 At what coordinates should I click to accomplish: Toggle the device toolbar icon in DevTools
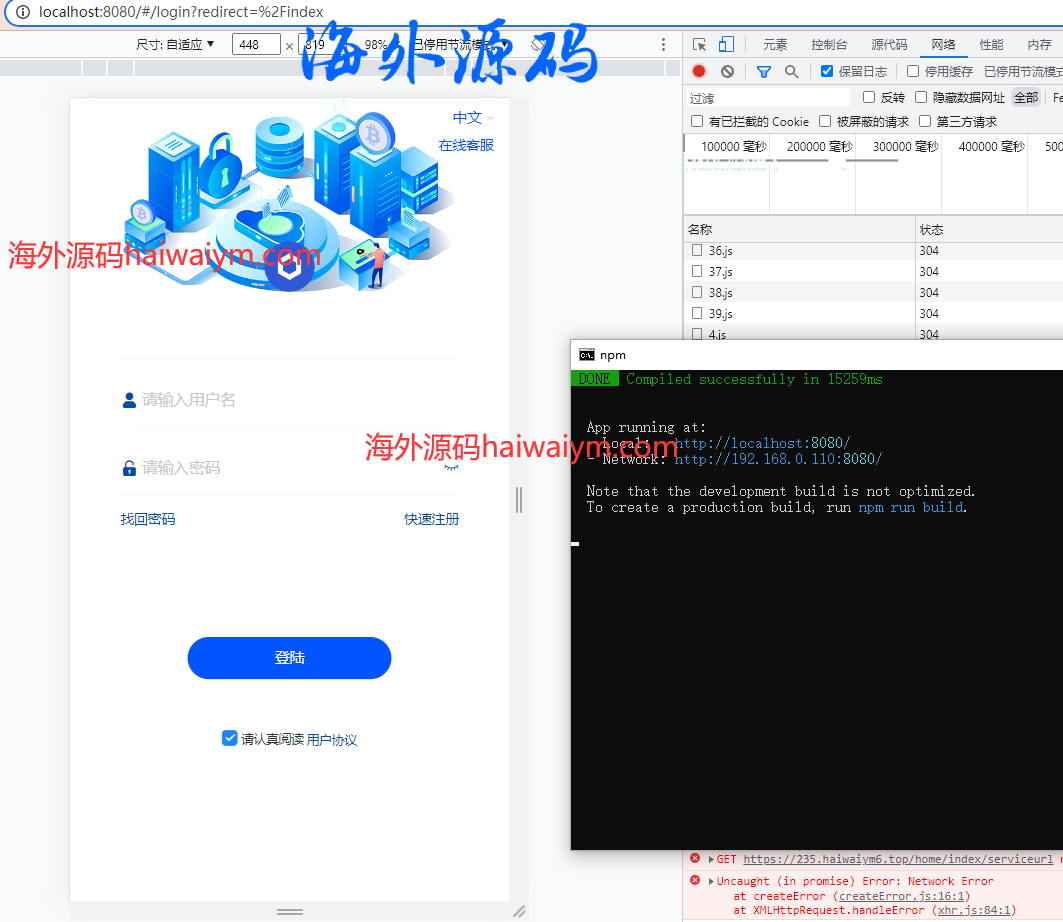pos(726,45)
